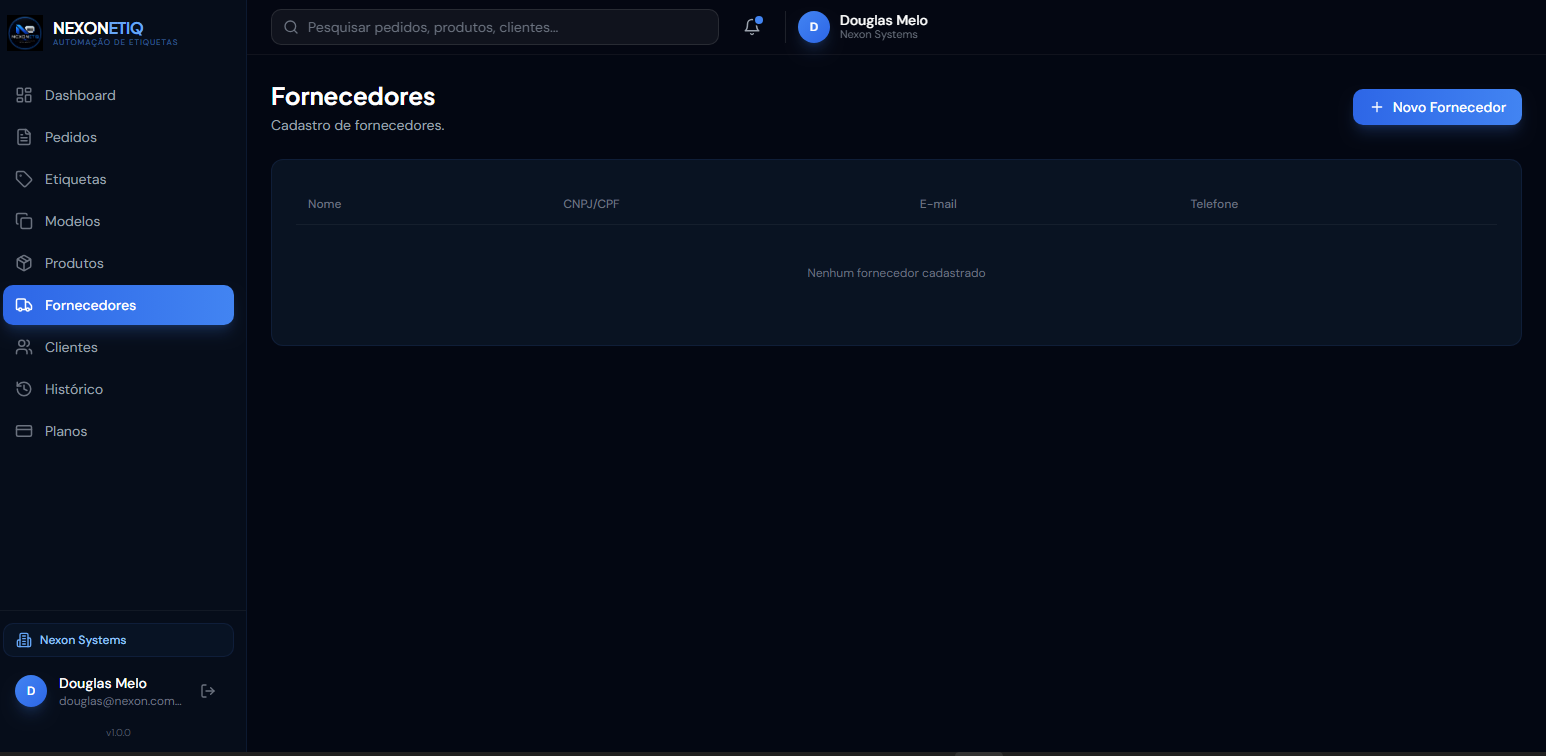Image resolution: width=1546 pixels, height=756 pixels.
Task: Click the plus icon on Novo Fornecedor
Action: pyautogui.click(x=1377, y=107)
